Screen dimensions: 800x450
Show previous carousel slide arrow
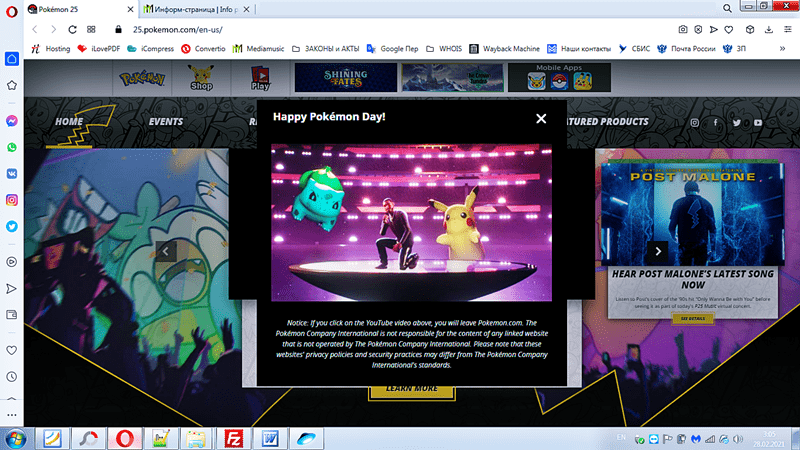(x=166, y=251)
